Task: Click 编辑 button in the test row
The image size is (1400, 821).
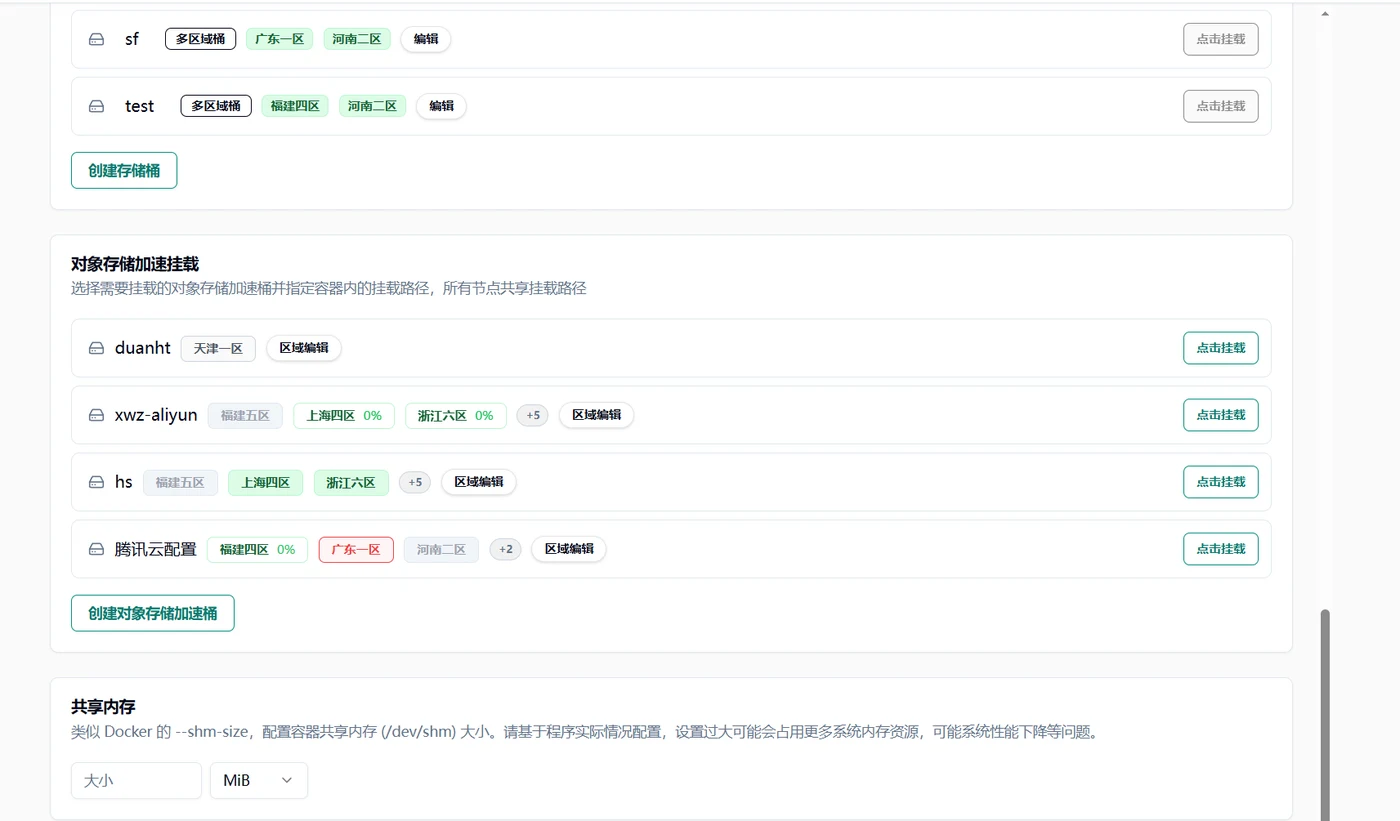Action: point(441,106)
